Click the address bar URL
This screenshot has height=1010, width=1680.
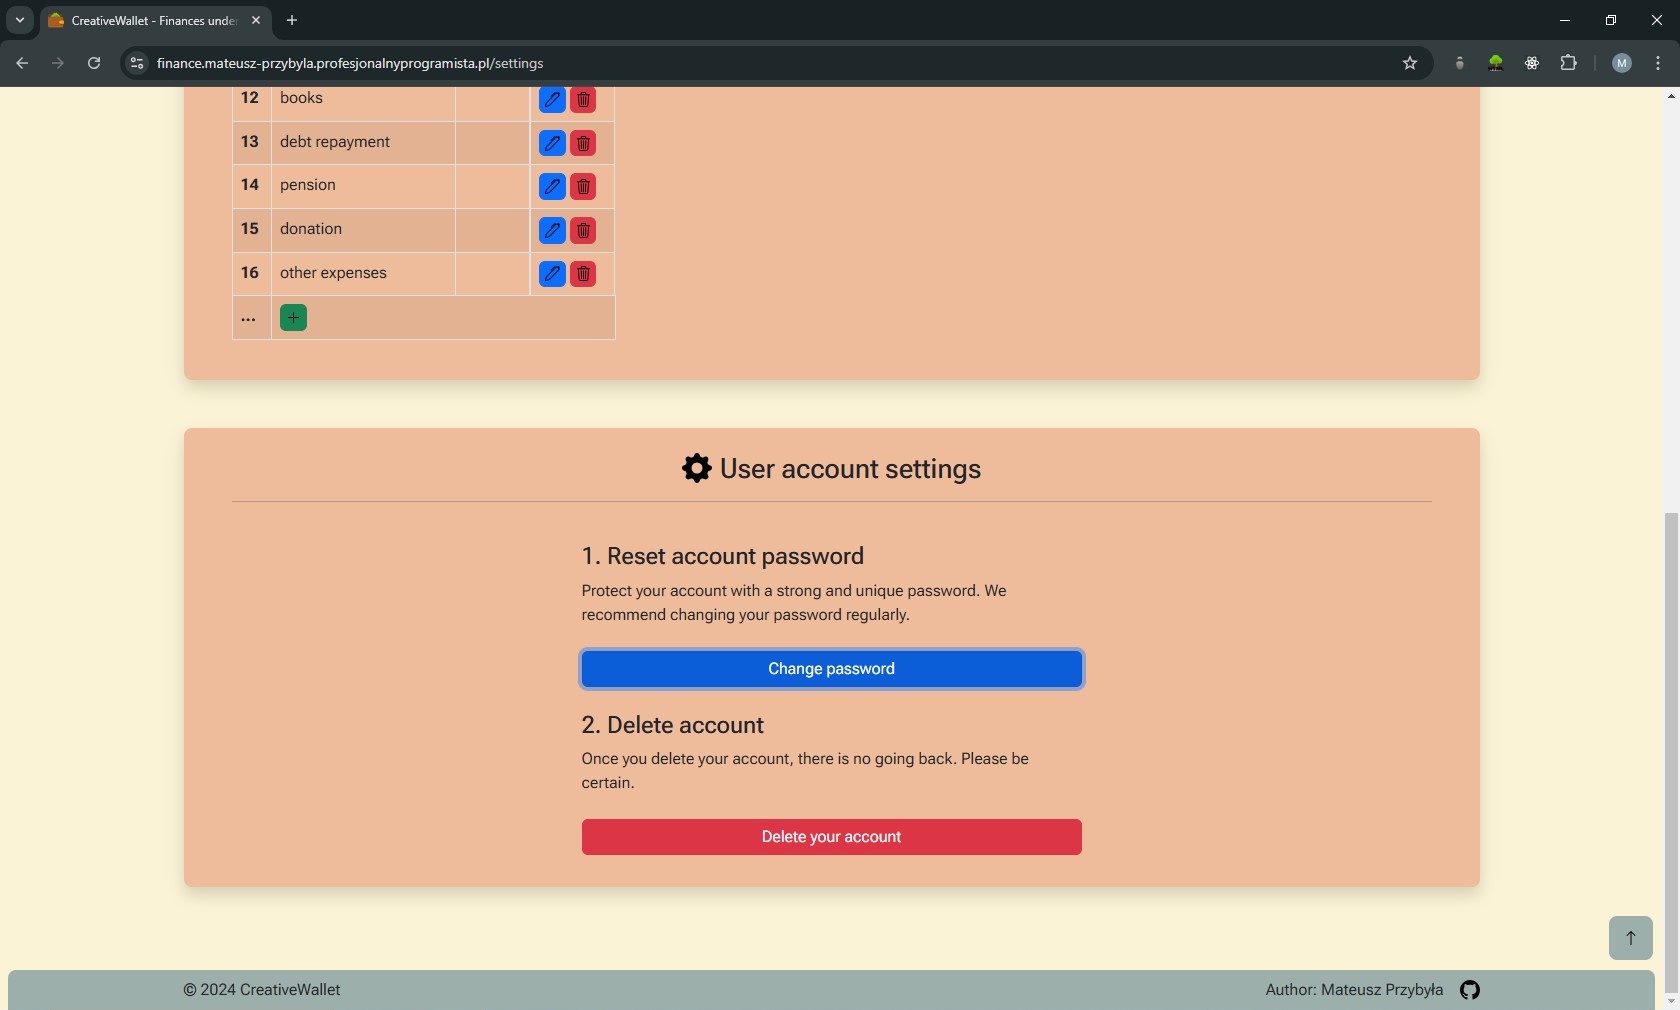350,63
